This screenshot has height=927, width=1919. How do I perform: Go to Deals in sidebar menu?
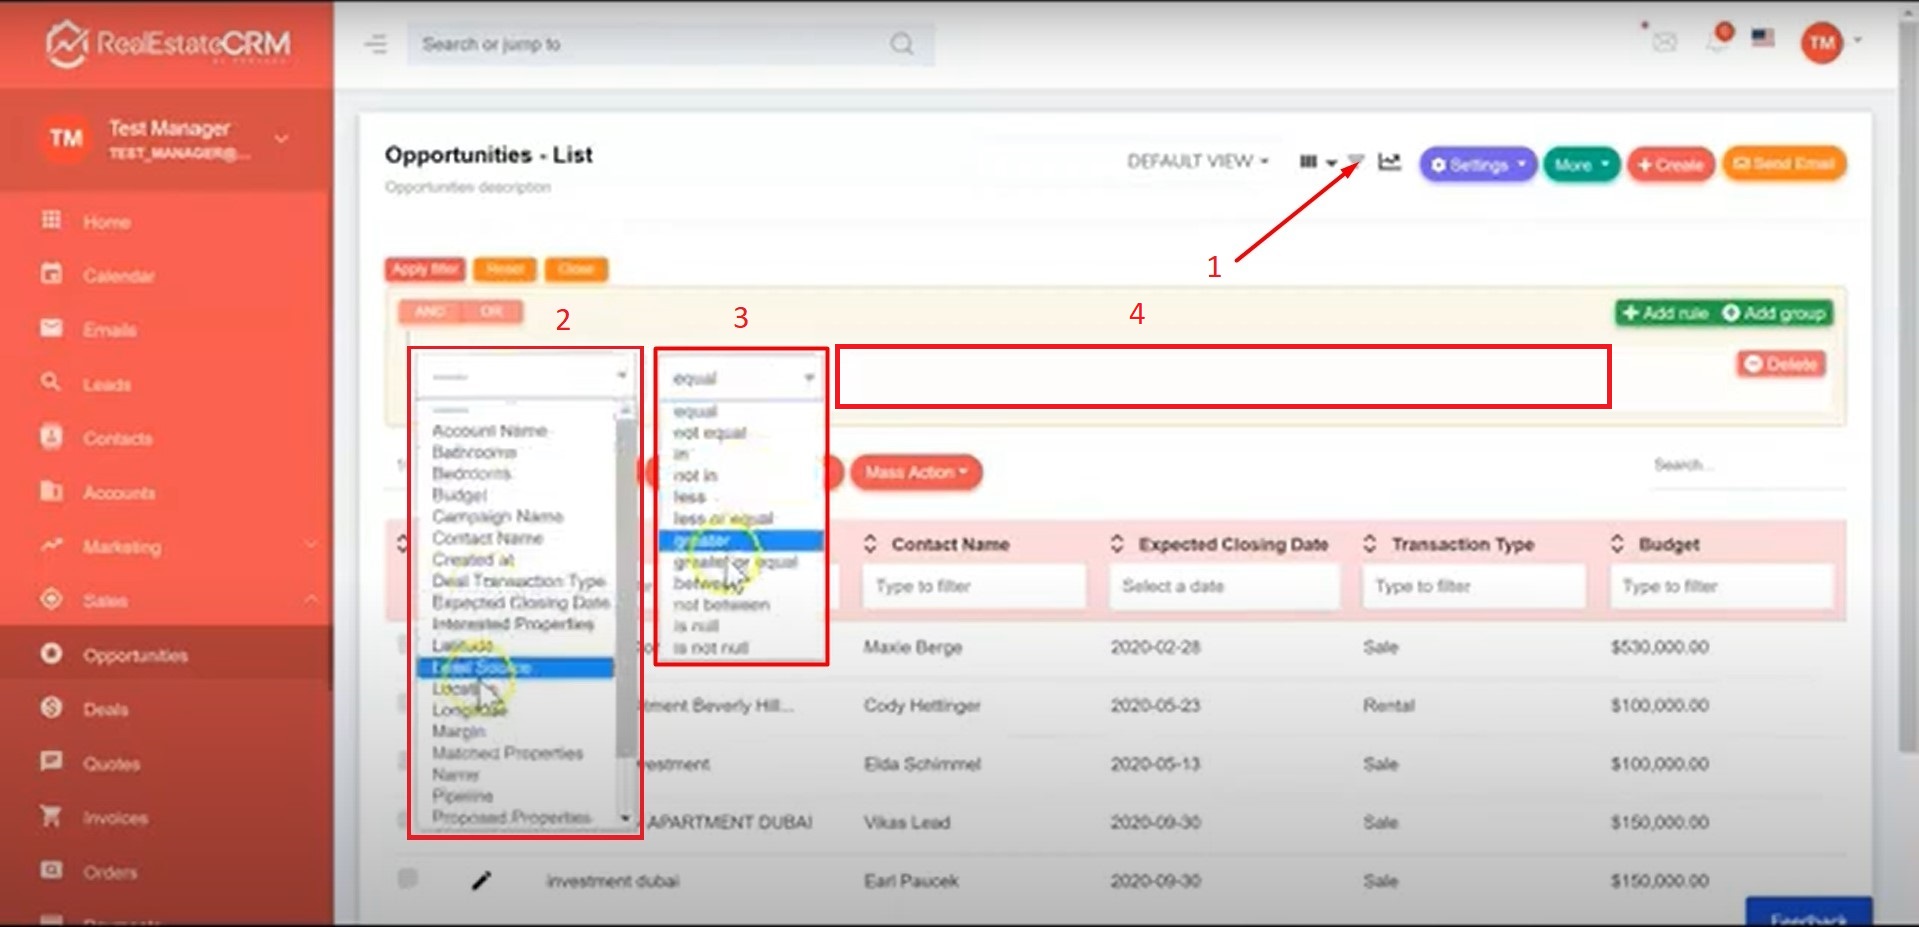click(x=106, y=710)
